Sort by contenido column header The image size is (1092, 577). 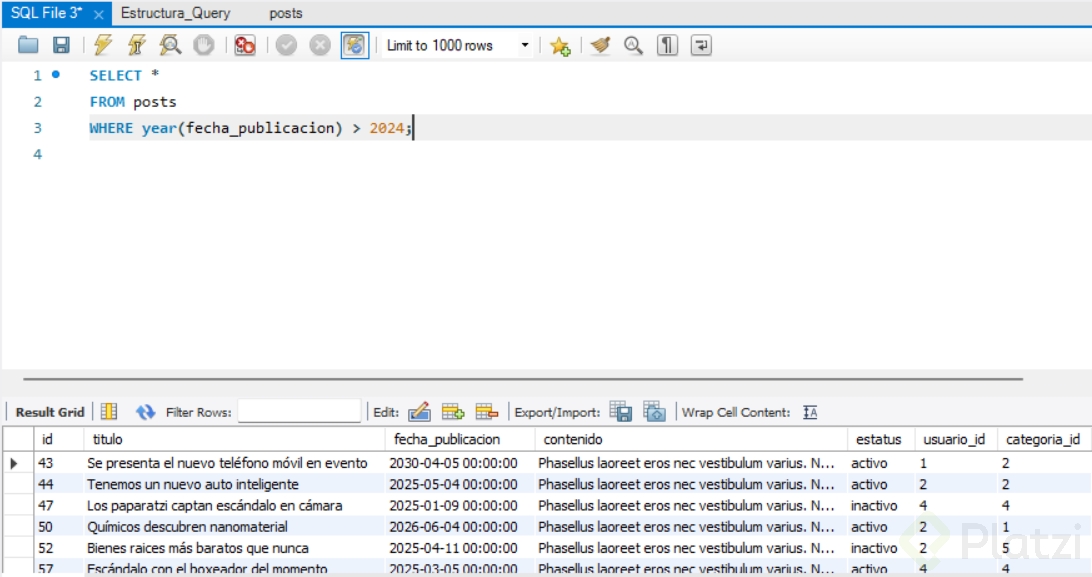pyautogui.click(x=691, y=439)
